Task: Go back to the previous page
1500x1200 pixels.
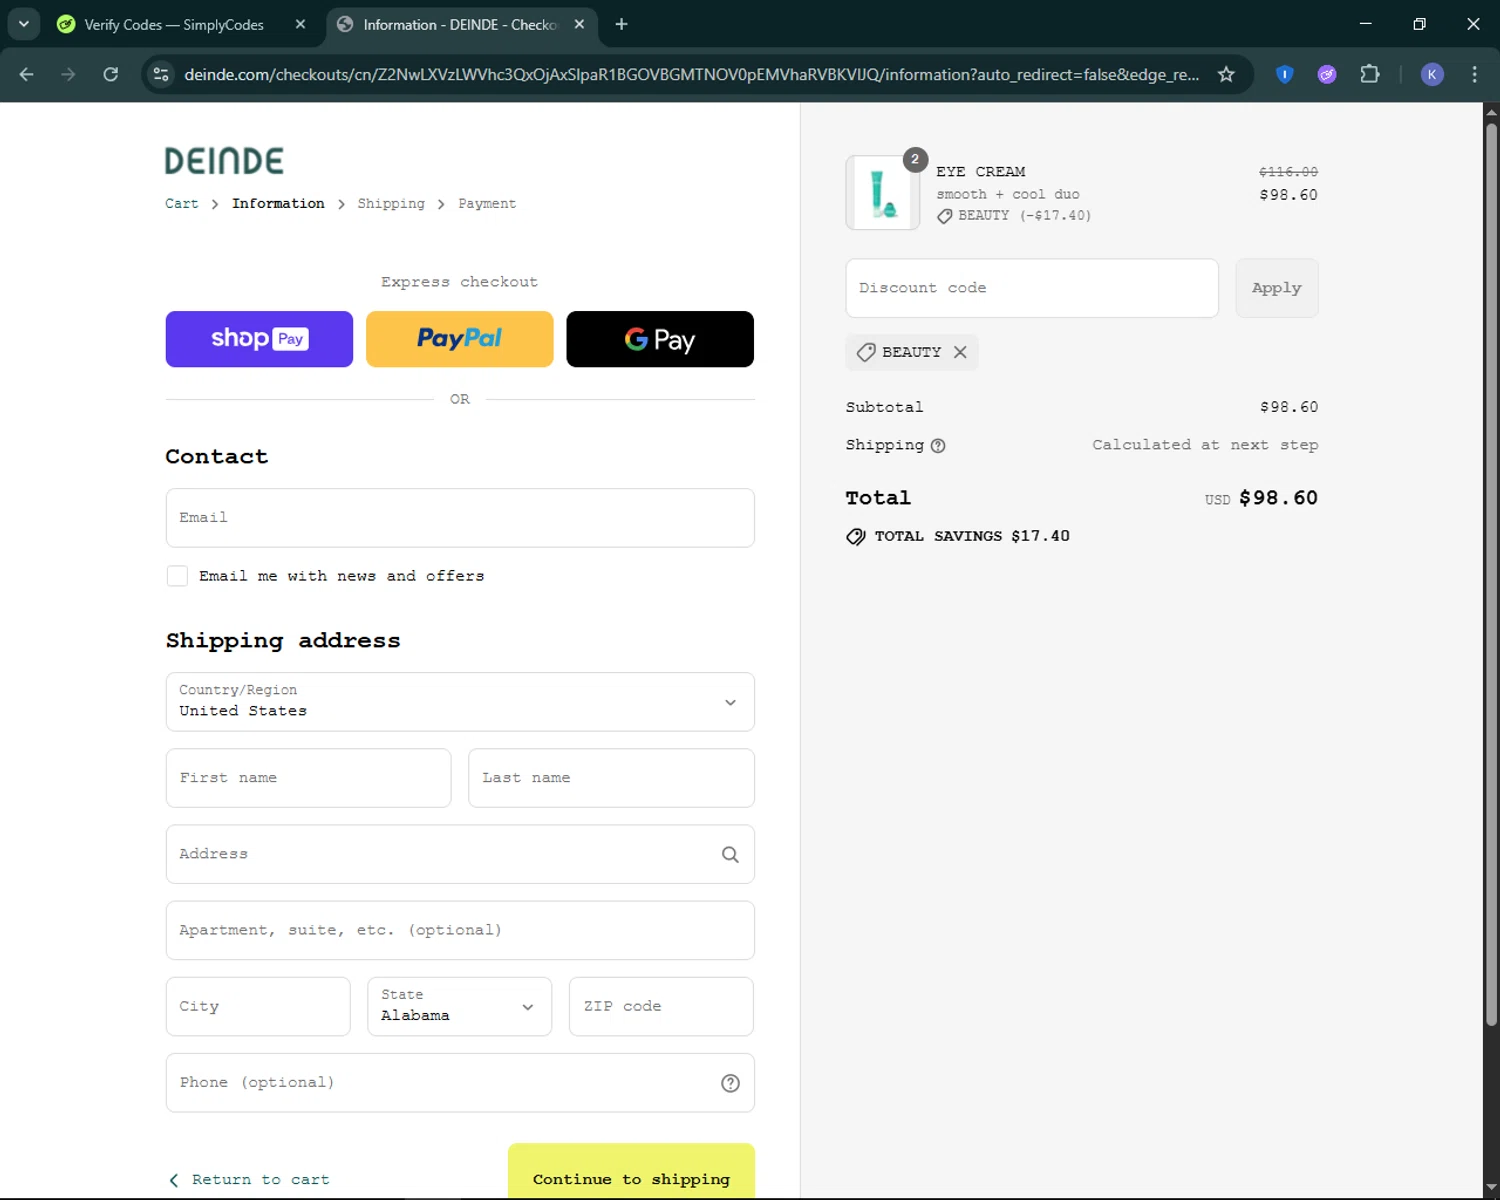Action: point(27,74)
